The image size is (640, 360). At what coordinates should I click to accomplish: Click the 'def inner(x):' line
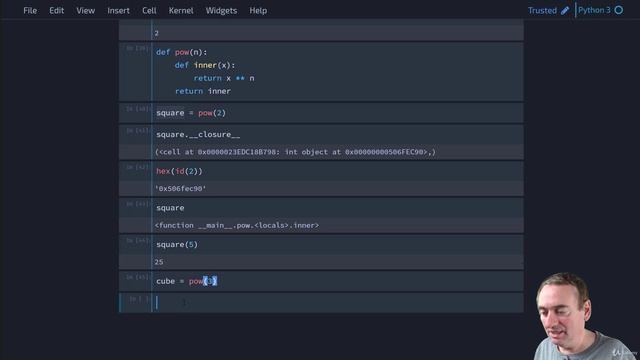point(205,65)
